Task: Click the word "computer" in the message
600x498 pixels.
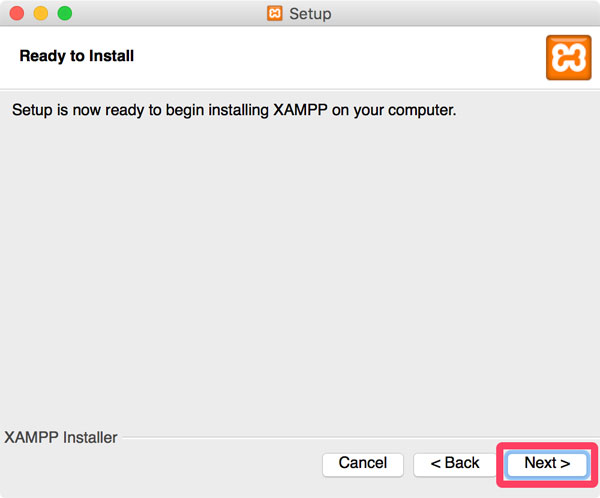Action: pos(422,111)
